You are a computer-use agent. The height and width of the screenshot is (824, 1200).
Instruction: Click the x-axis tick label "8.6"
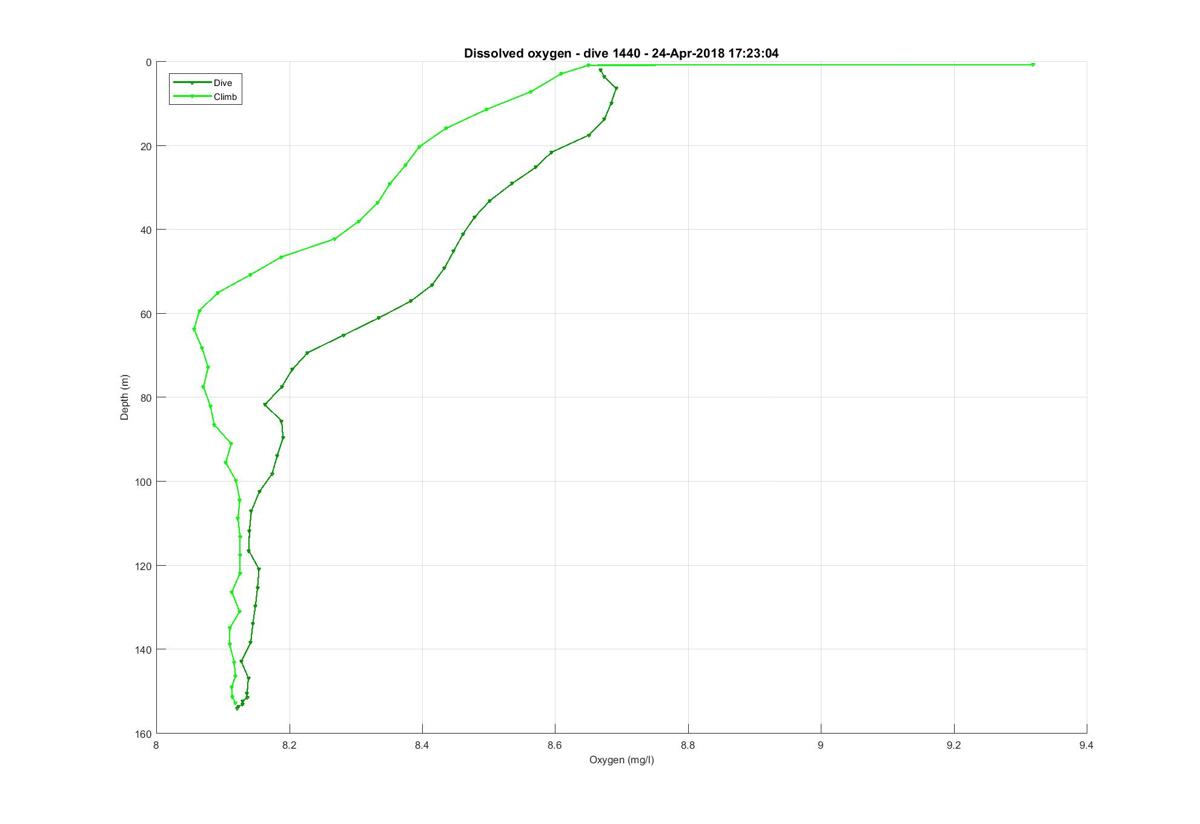(x=555, y=745)
